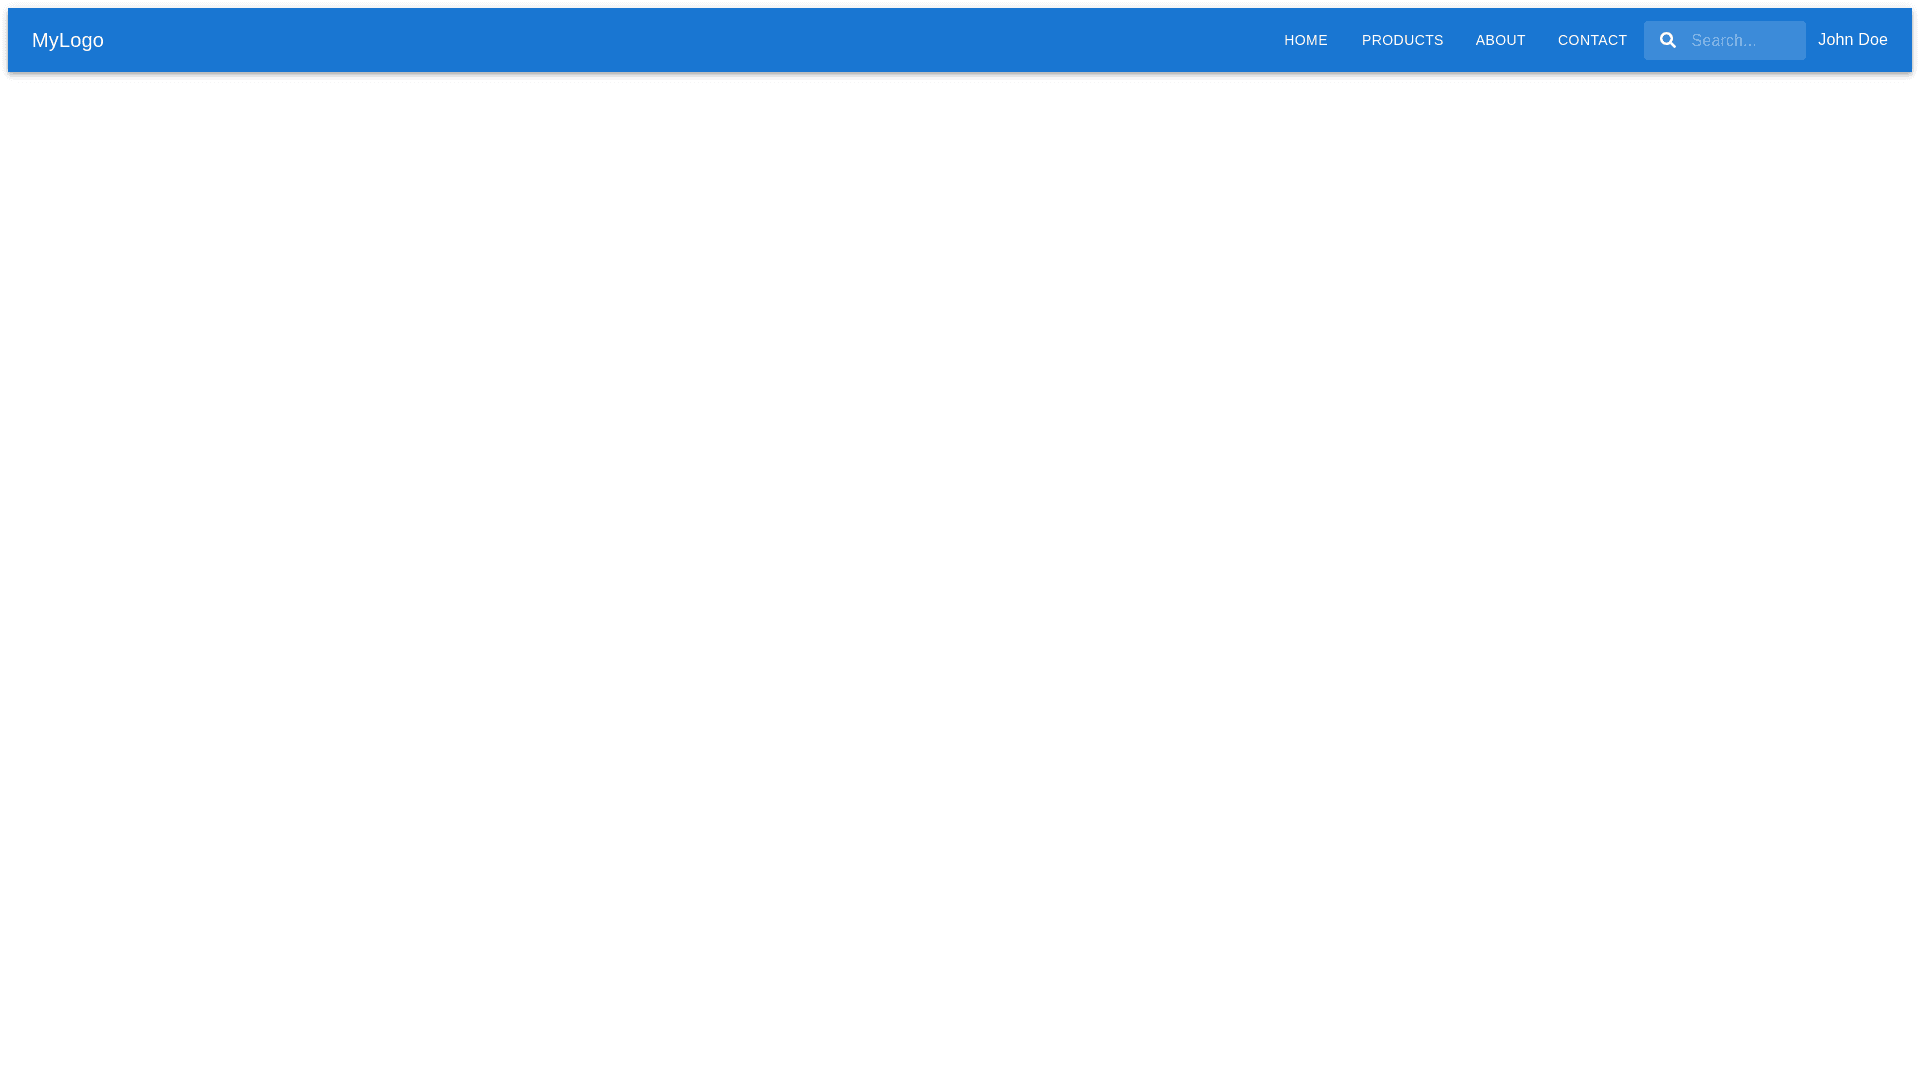Image resolution: width=1920 pixels, height=1080 pixels.
Task: Return to homepage via MyLogo
Action: click(x=68, y=41)
